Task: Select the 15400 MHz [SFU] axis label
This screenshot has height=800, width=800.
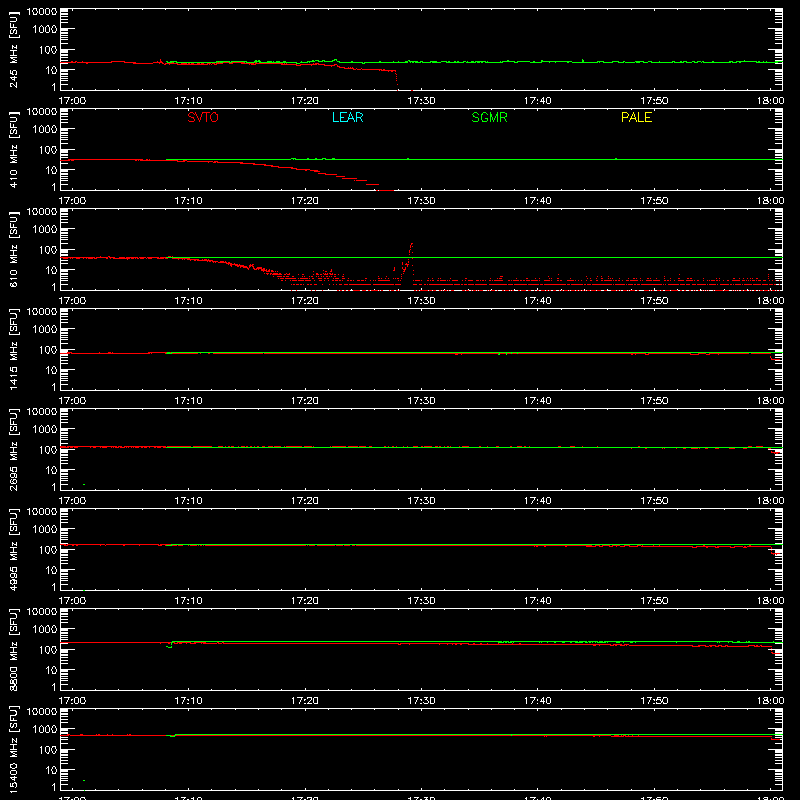Action: 13,749
